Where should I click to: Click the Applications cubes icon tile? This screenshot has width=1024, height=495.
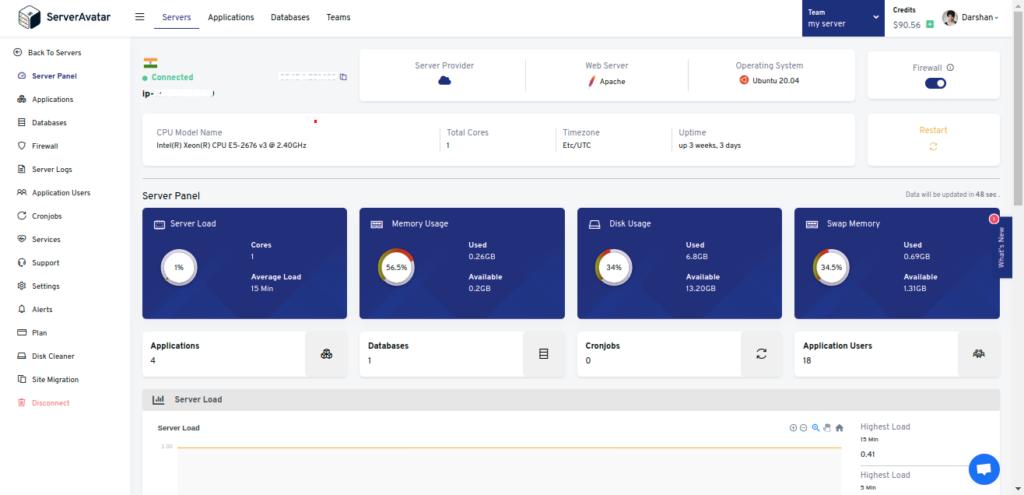coord(327,354)
